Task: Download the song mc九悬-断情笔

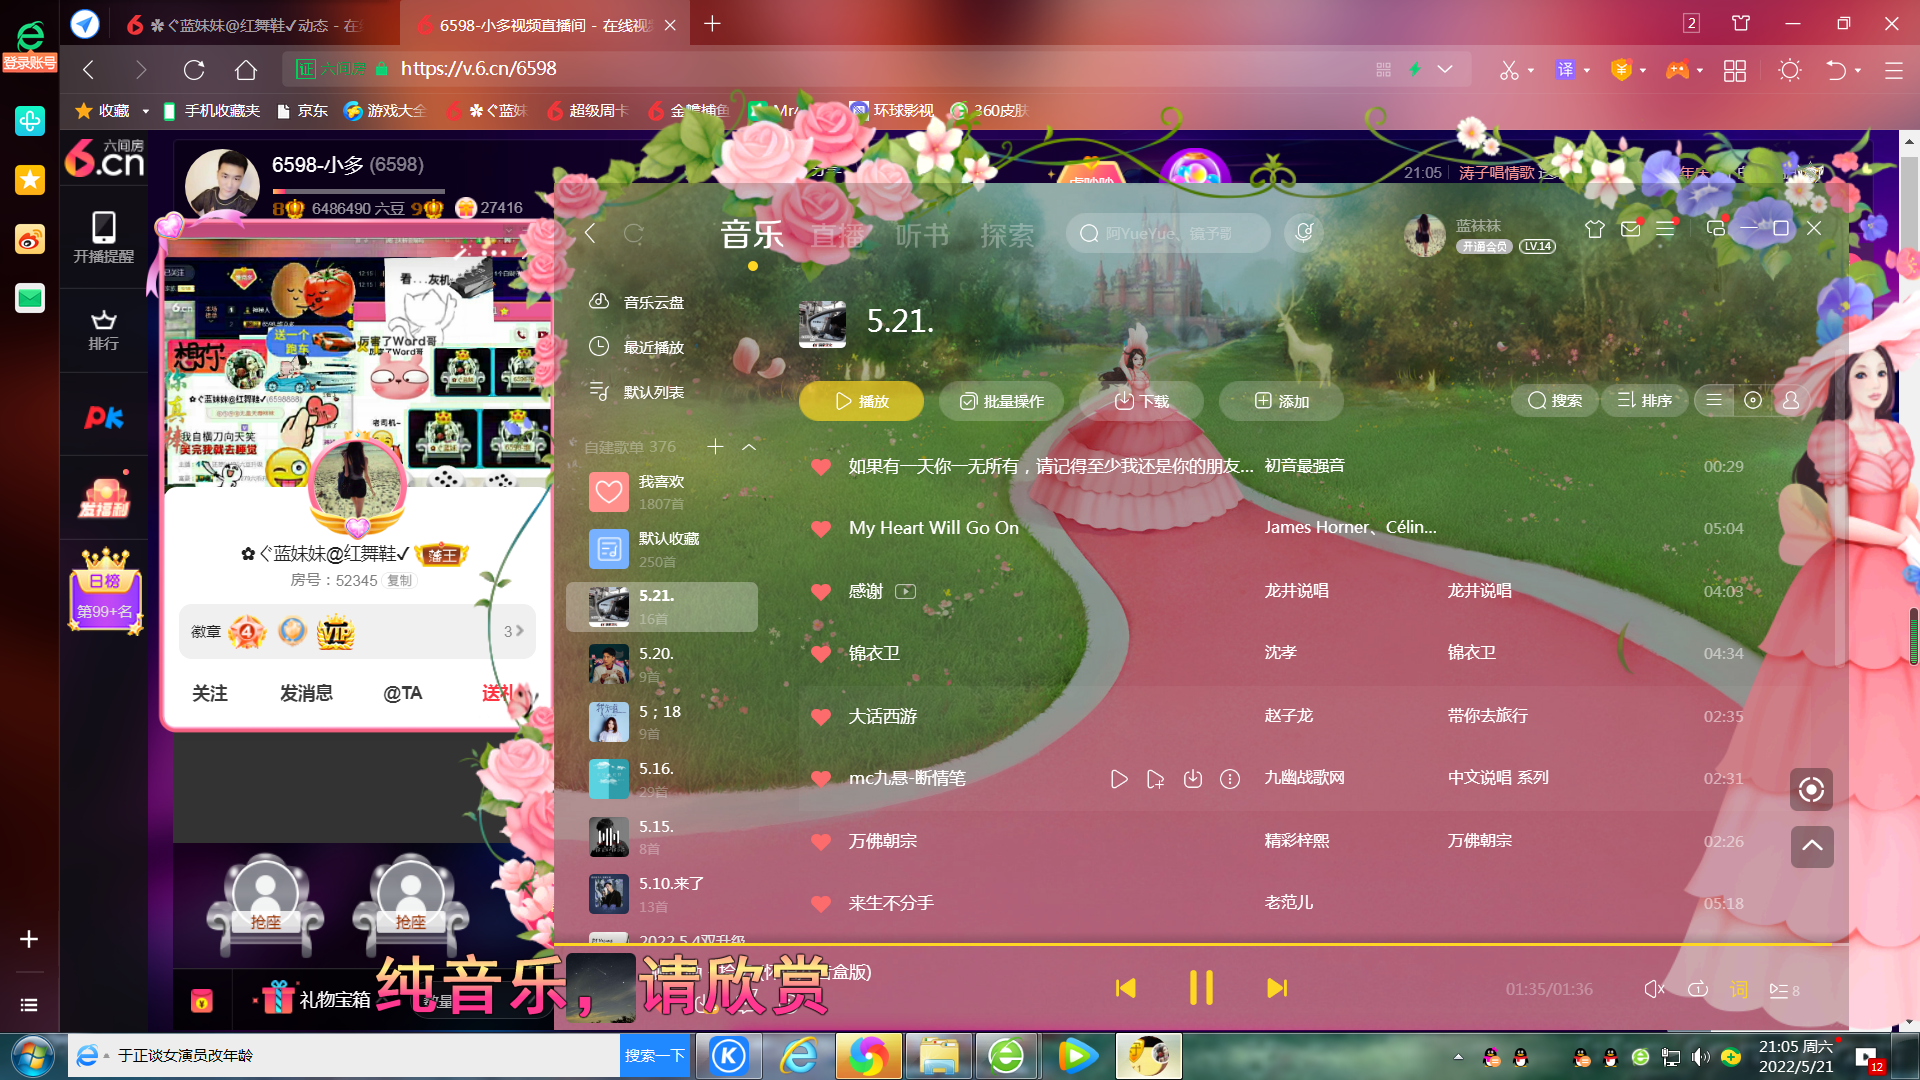Action: pos(1193,779)
